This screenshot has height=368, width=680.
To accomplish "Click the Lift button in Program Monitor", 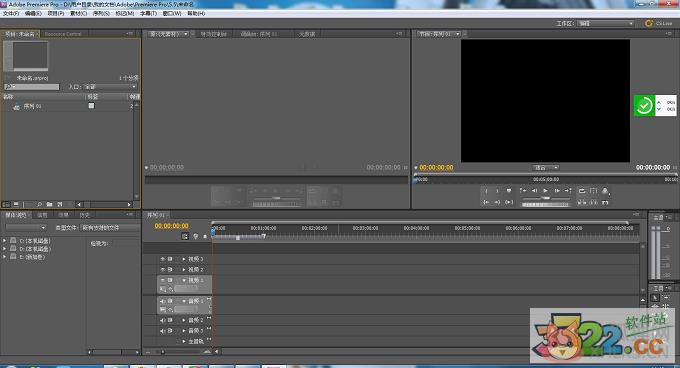I will tap(582, 202).
